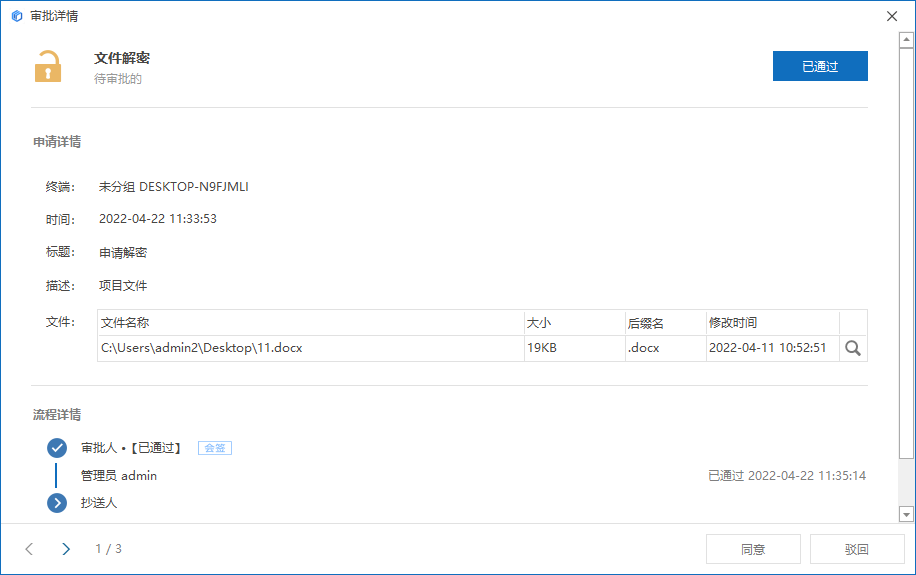
Task: Click the magnifier icon for 11.docx
Action: tap(853, 348)
